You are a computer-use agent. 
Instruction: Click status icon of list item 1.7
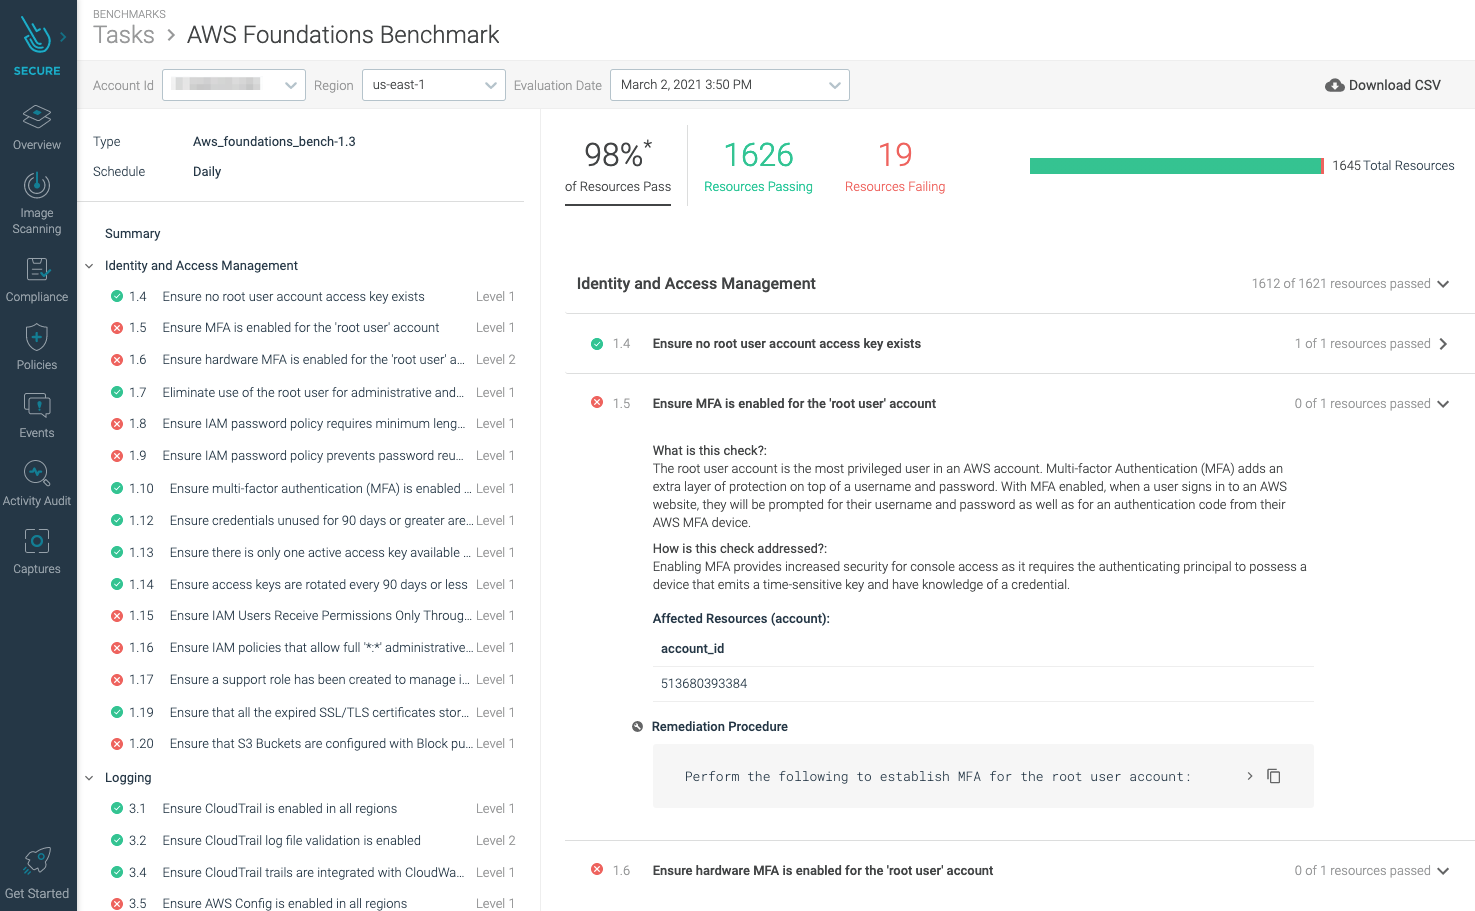[x=117, y=392]
